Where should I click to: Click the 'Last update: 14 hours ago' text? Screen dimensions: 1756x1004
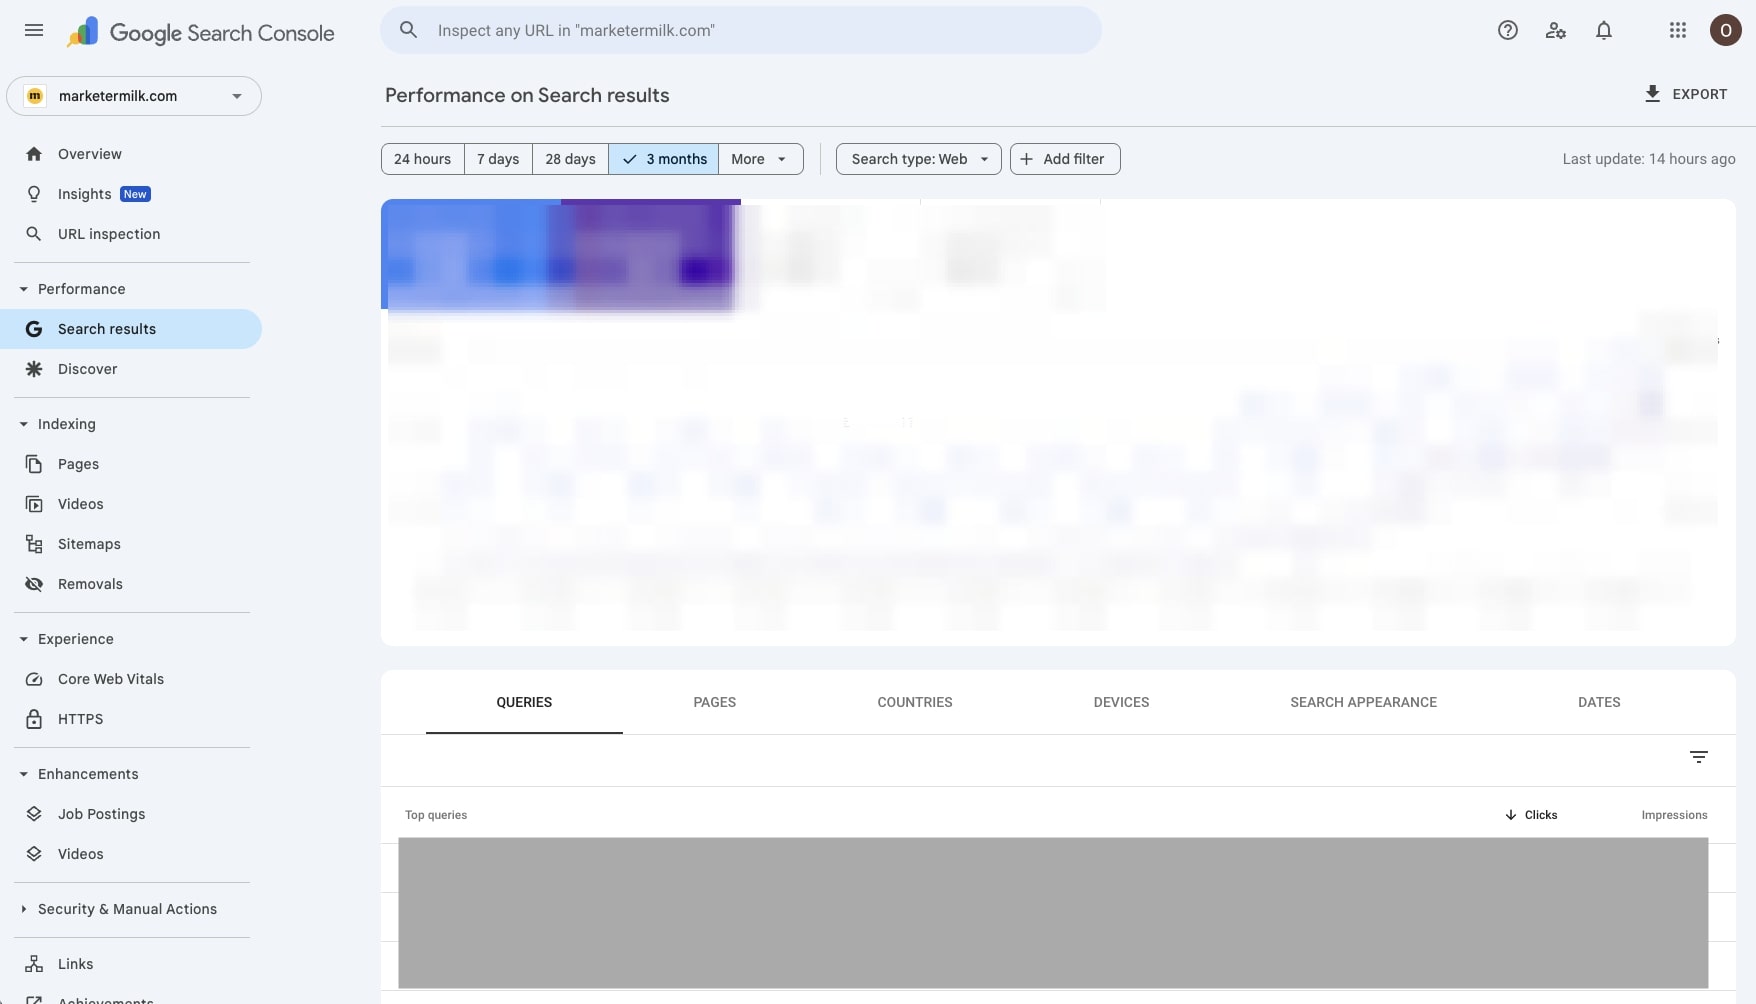(1649, 159)
